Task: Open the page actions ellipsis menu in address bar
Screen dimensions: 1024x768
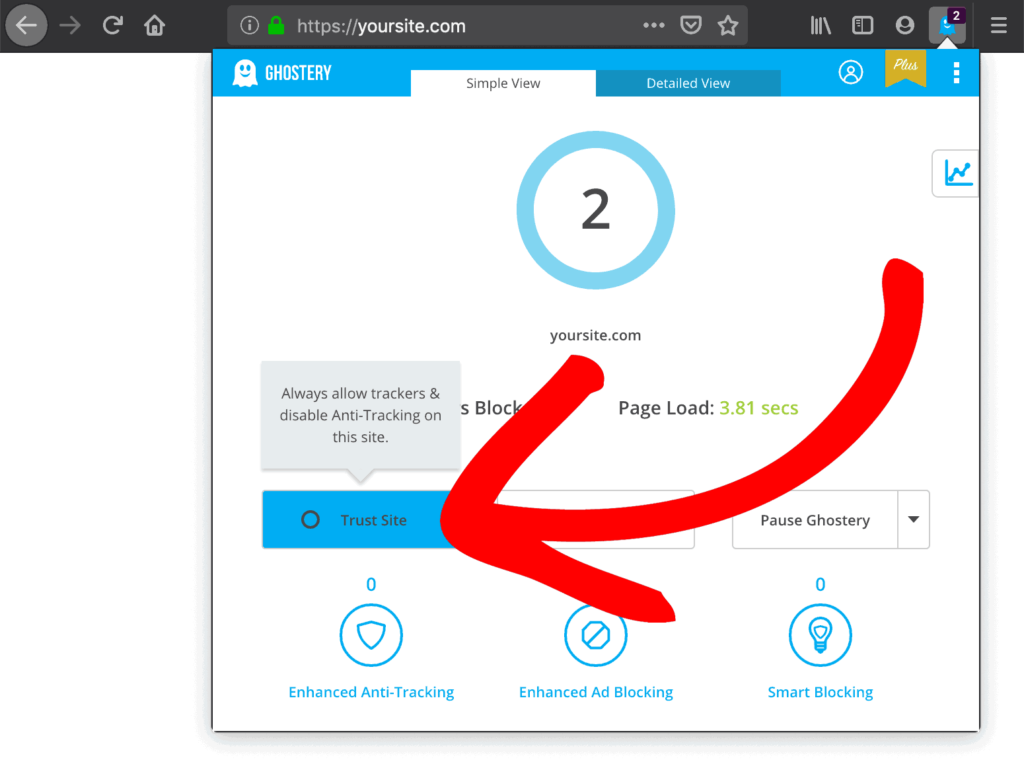Action: pos(652,25)
